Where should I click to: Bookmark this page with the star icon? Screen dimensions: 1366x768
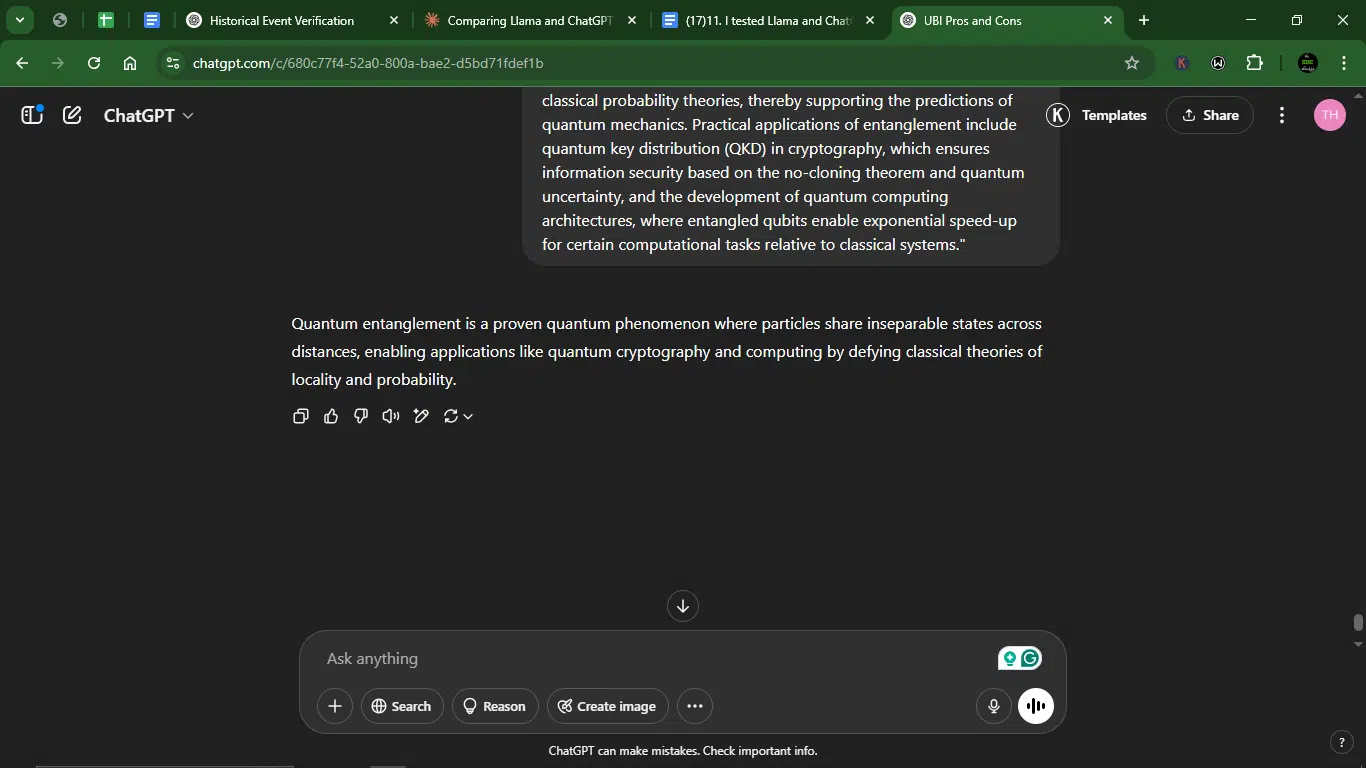1132,63
